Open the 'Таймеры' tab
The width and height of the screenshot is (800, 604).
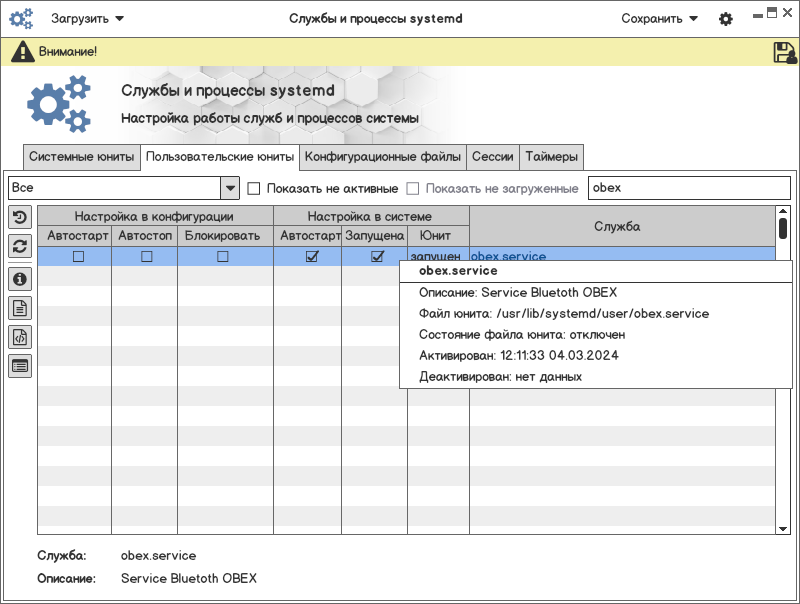pyautogui.click(x=551, y=157)
